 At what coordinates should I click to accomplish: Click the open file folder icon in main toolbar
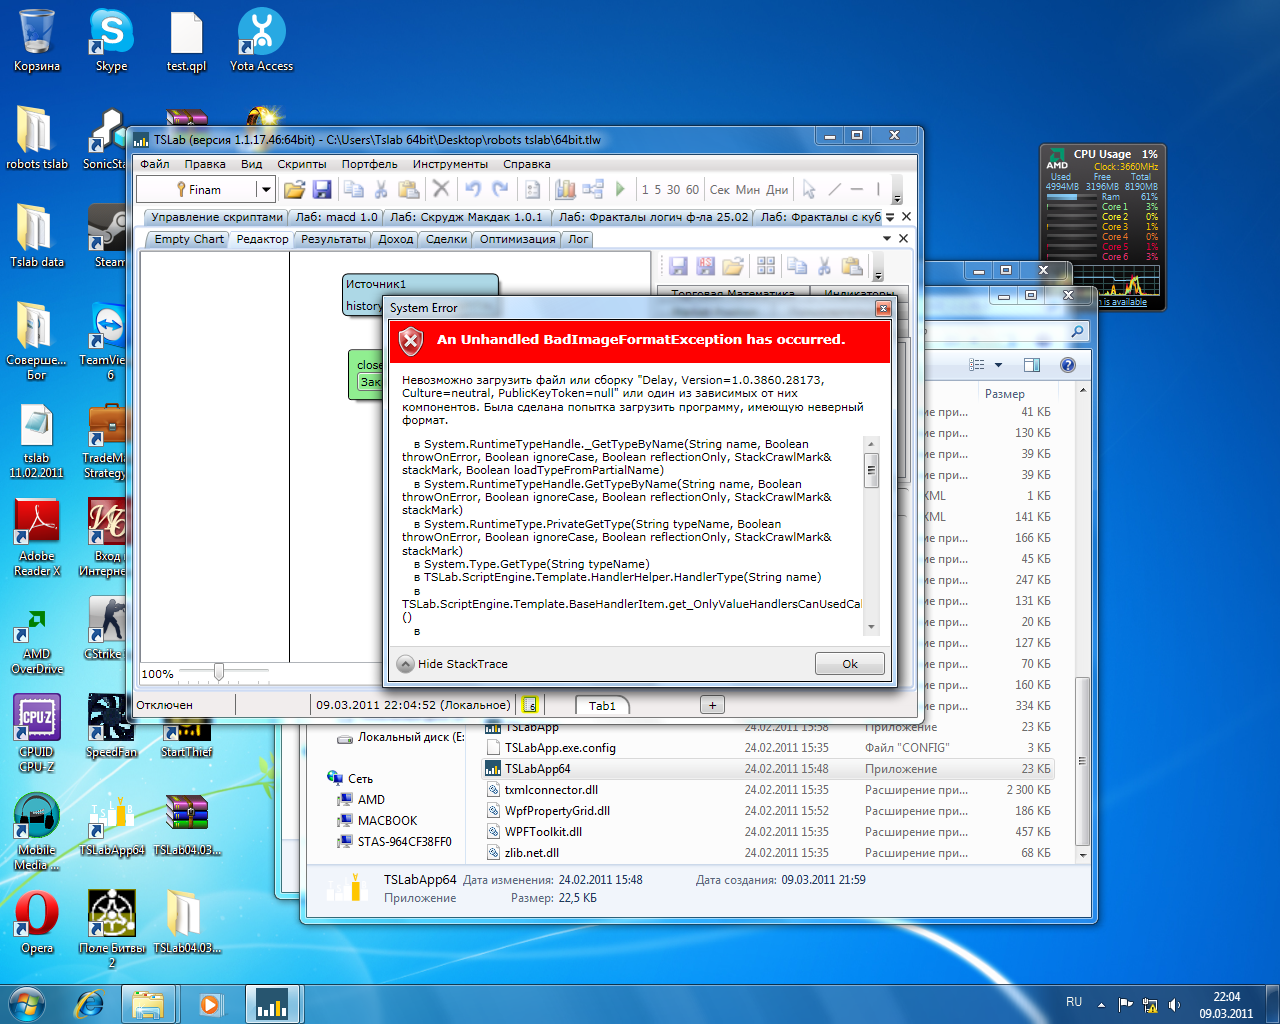pyautogui.click(x=294, y=189)
